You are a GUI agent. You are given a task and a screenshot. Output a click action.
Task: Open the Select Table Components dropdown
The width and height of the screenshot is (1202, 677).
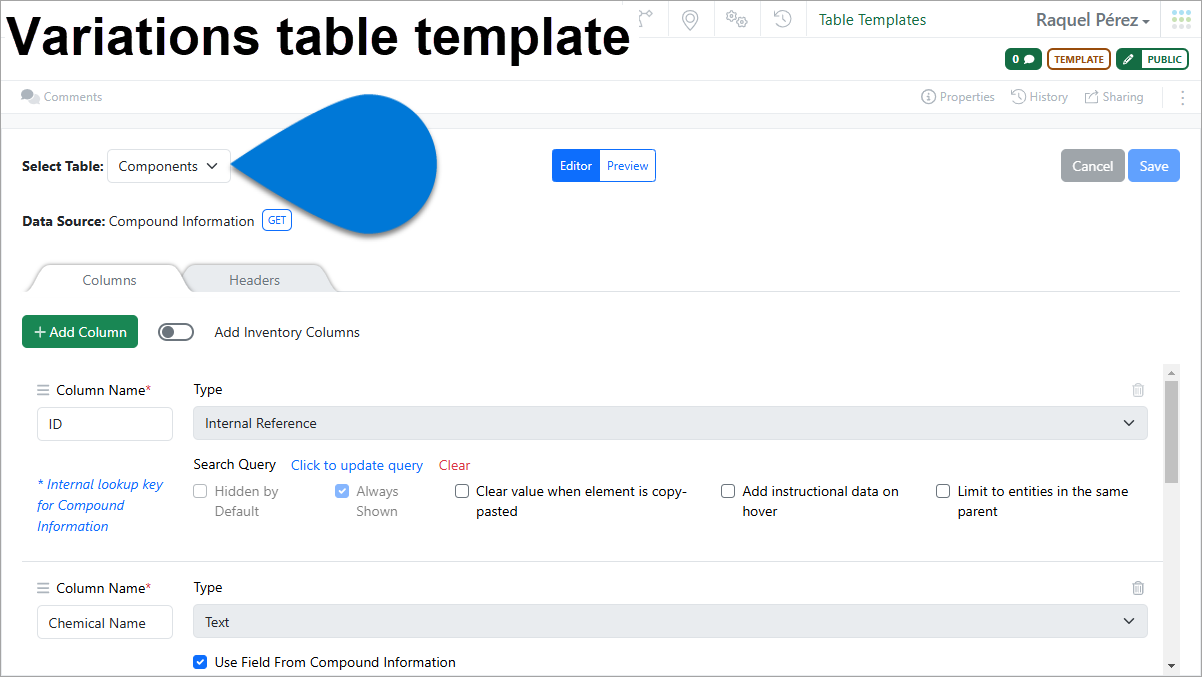168,165
